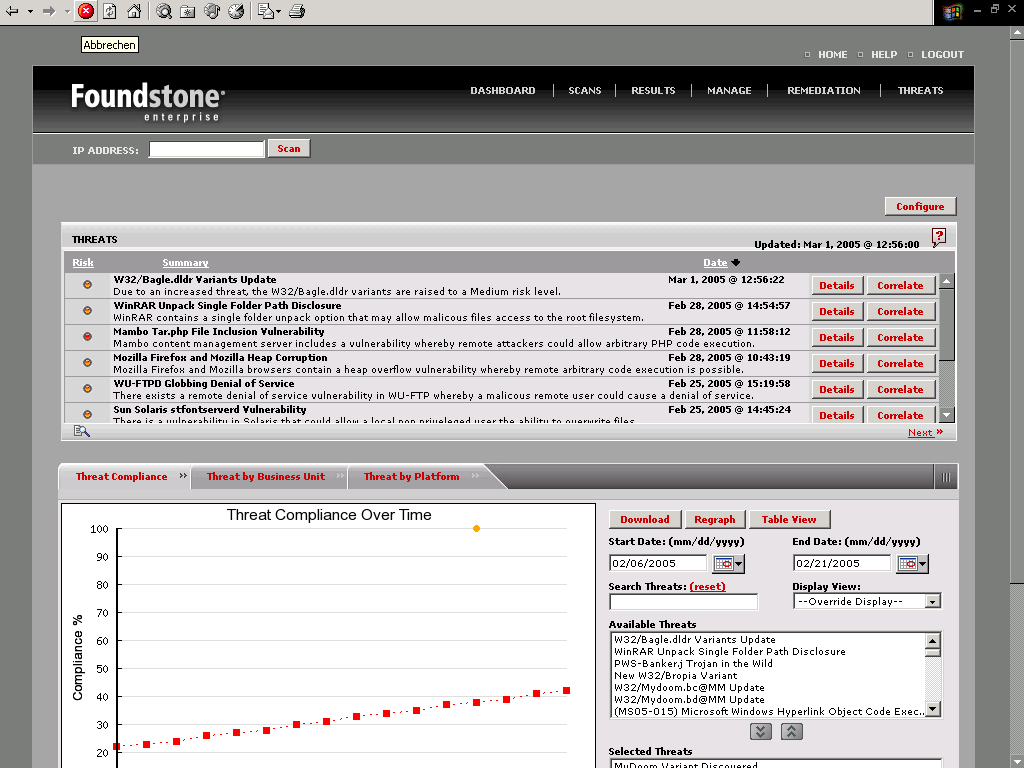1024x768 pixels.
Task: Click threats list scrollbar down arrow
Action: coord(947,415)
